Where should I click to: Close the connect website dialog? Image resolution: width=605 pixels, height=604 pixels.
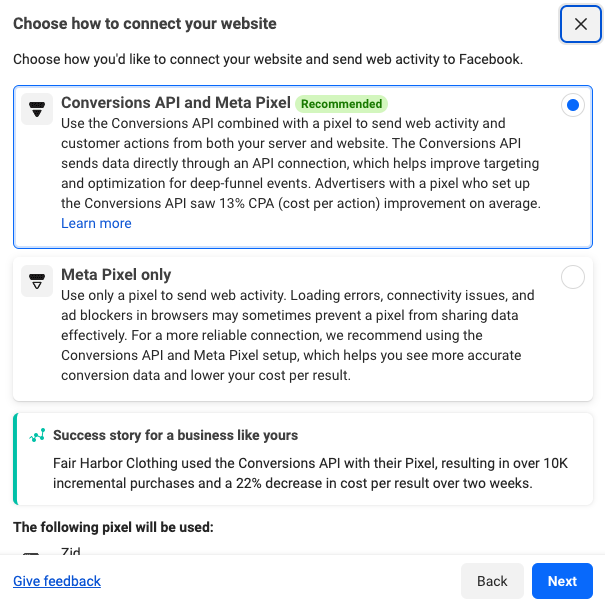pos(580,24)
